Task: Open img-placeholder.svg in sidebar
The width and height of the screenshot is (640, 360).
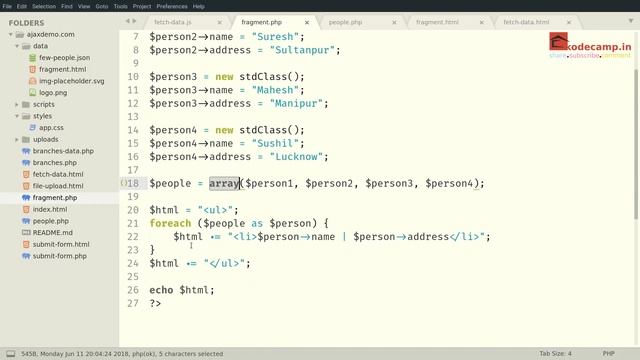Action: tap(71, 81)
